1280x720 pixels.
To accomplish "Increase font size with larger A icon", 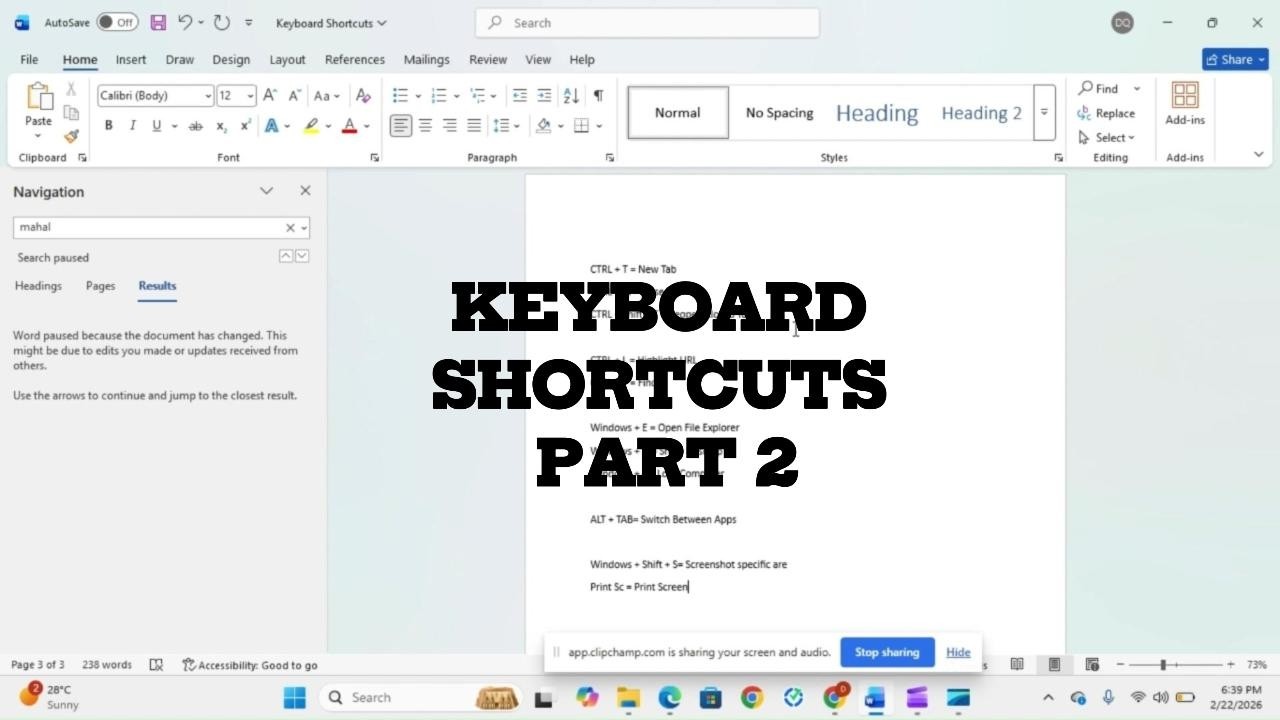I will [x=270, y=95].
